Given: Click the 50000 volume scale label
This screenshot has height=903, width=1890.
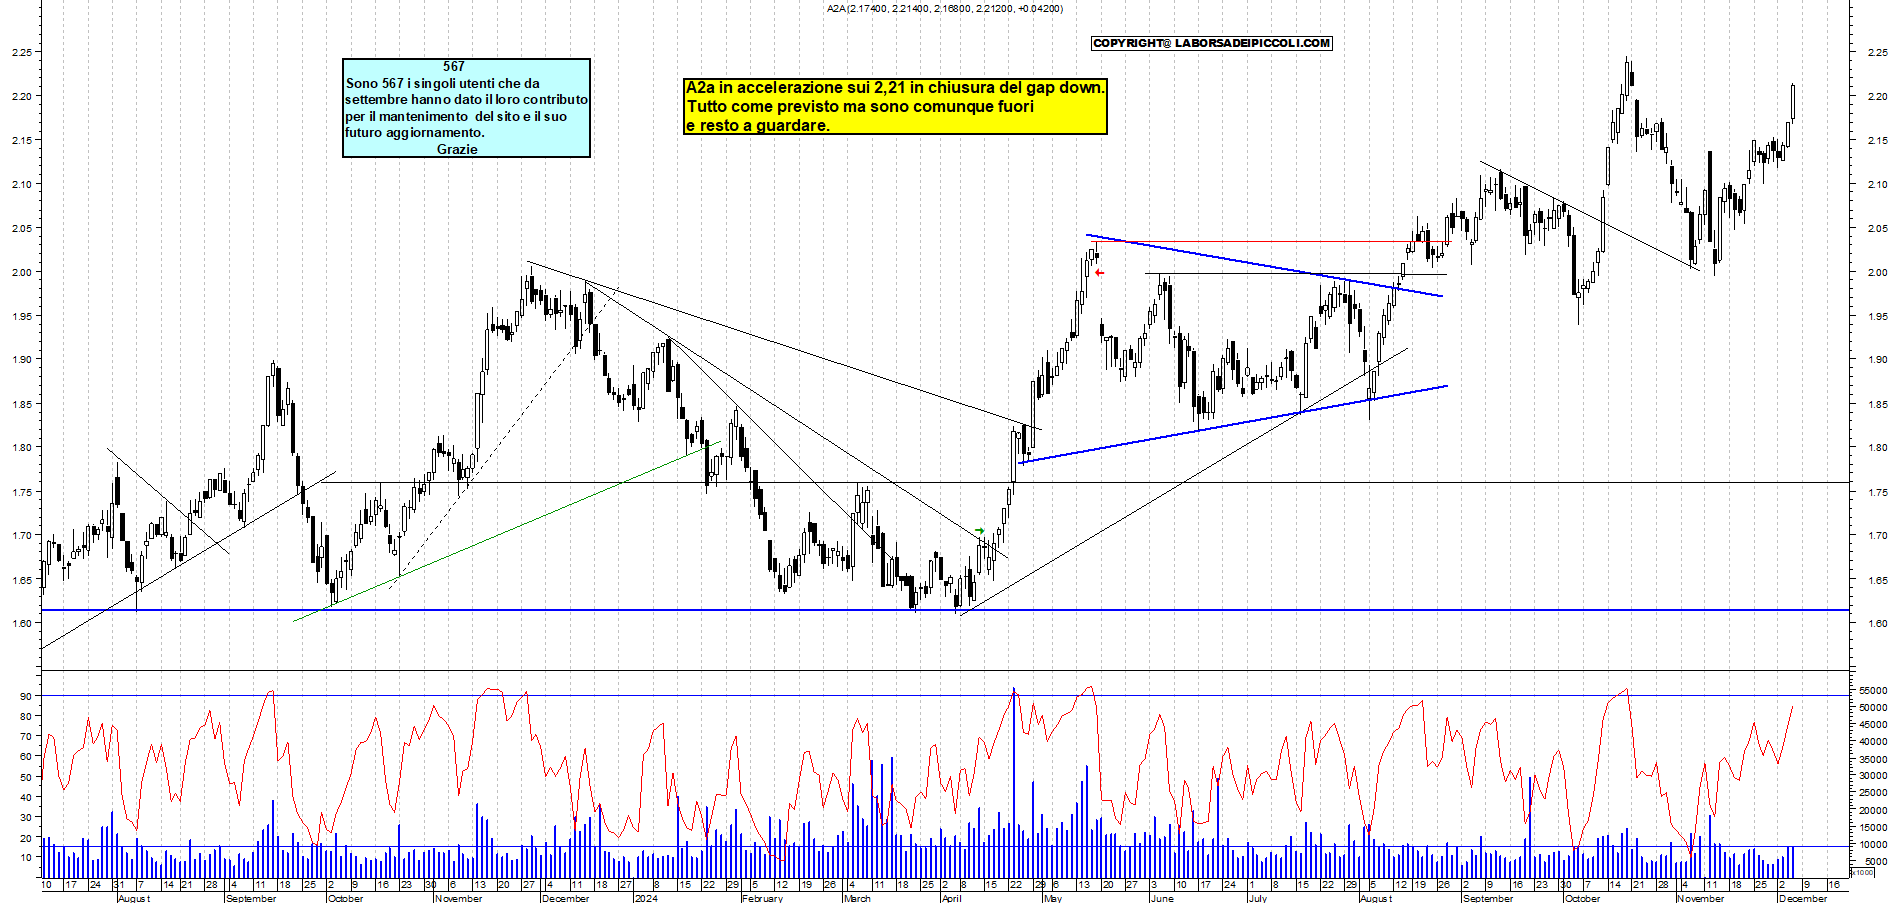Looking at the screenshot, I should [1873, 707].
